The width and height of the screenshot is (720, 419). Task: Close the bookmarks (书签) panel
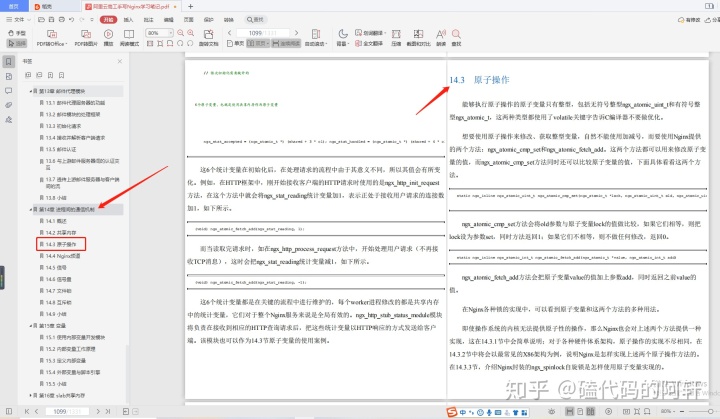120,61
